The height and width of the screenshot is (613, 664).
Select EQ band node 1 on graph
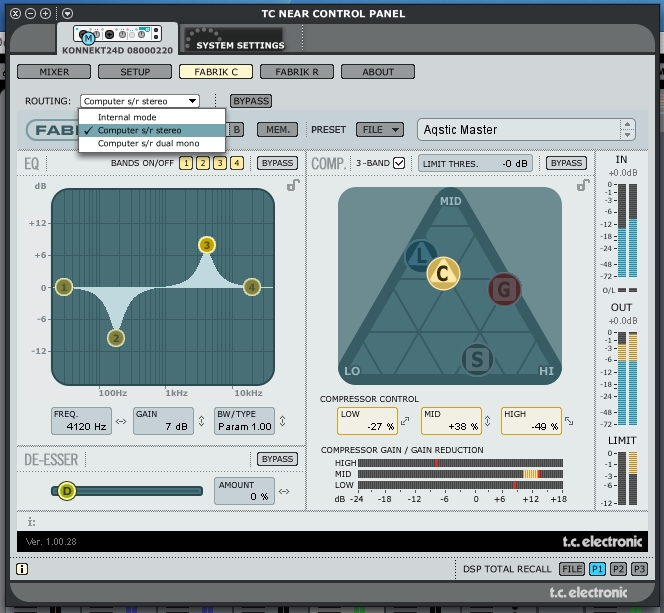click(64, 287)
